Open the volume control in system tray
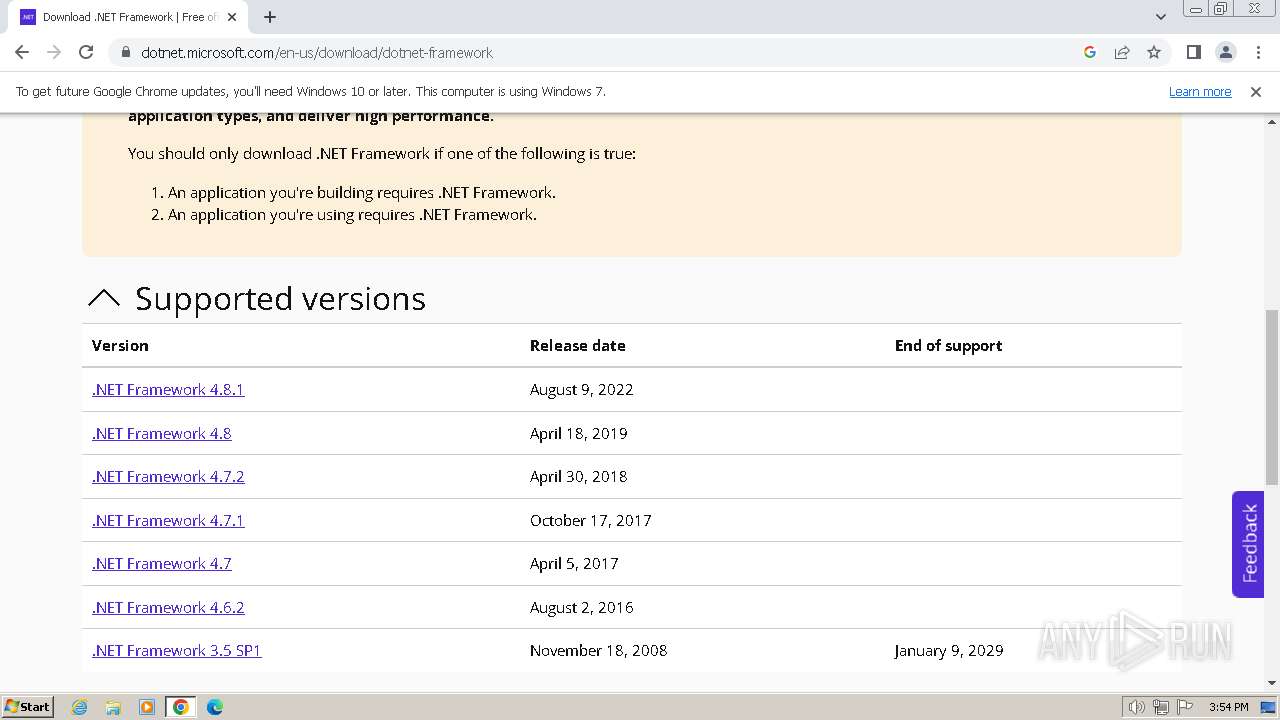Image resolution: width=1280 pixels, height=720 pixels. pyautogui.click(x=1136, y=707)
